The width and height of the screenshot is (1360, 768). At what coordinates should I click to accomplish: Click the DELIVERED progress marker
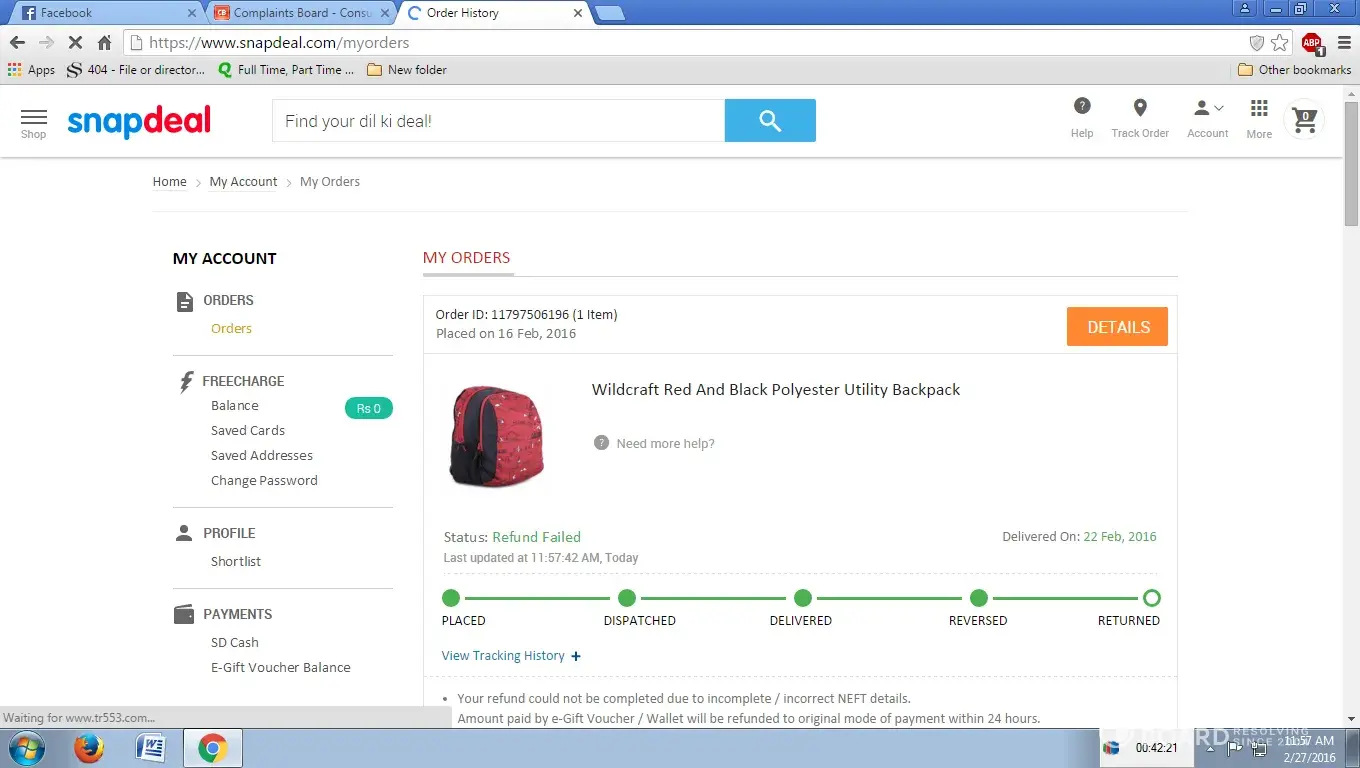tap(802, 598)
